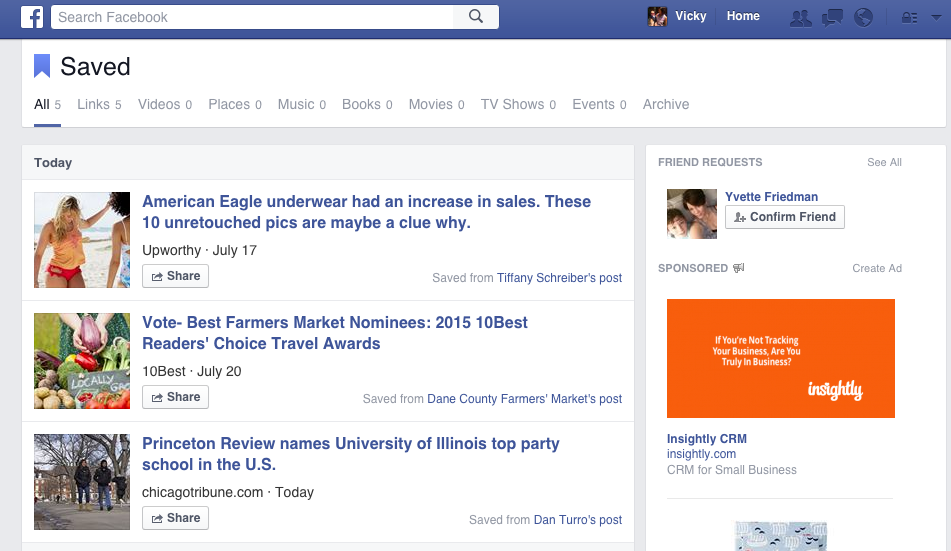Switch to the Links tab
951x551 pixels.
[93, 105]
